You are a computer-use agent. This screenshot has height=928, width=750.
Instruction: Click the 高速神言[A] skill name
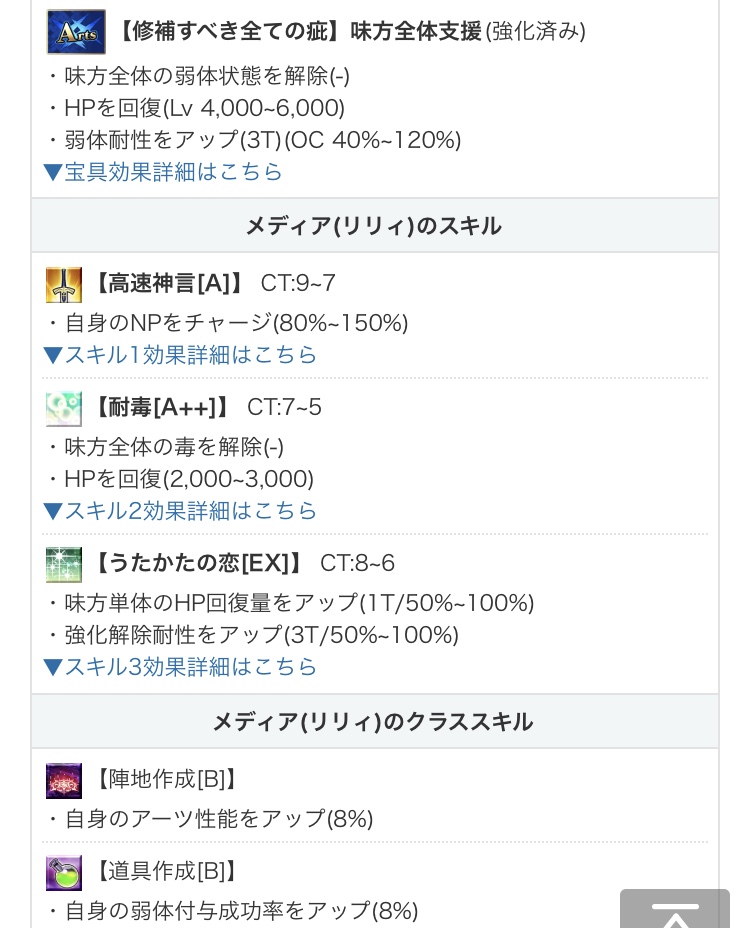coord(168,284)
